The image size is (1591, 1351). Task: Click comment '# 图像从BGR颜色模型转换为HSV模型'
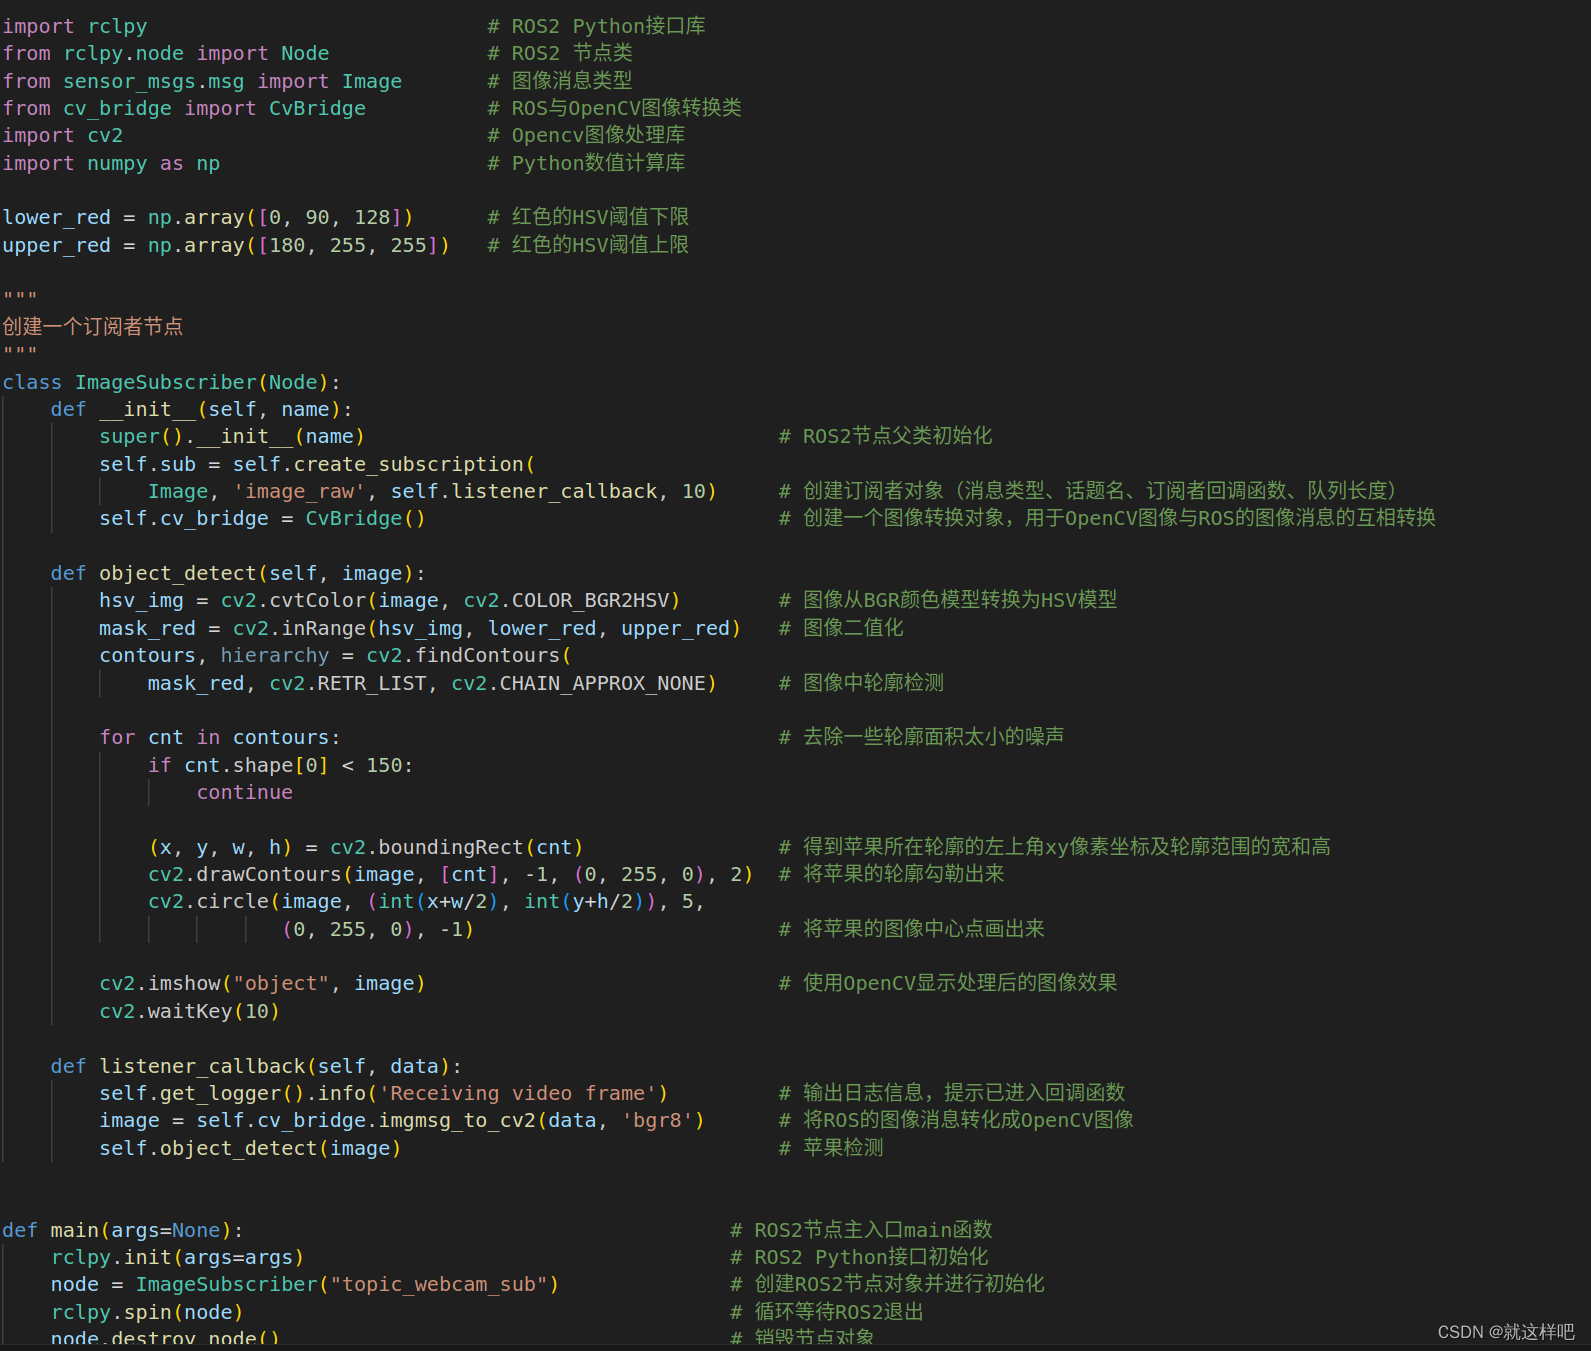(948, 600)
